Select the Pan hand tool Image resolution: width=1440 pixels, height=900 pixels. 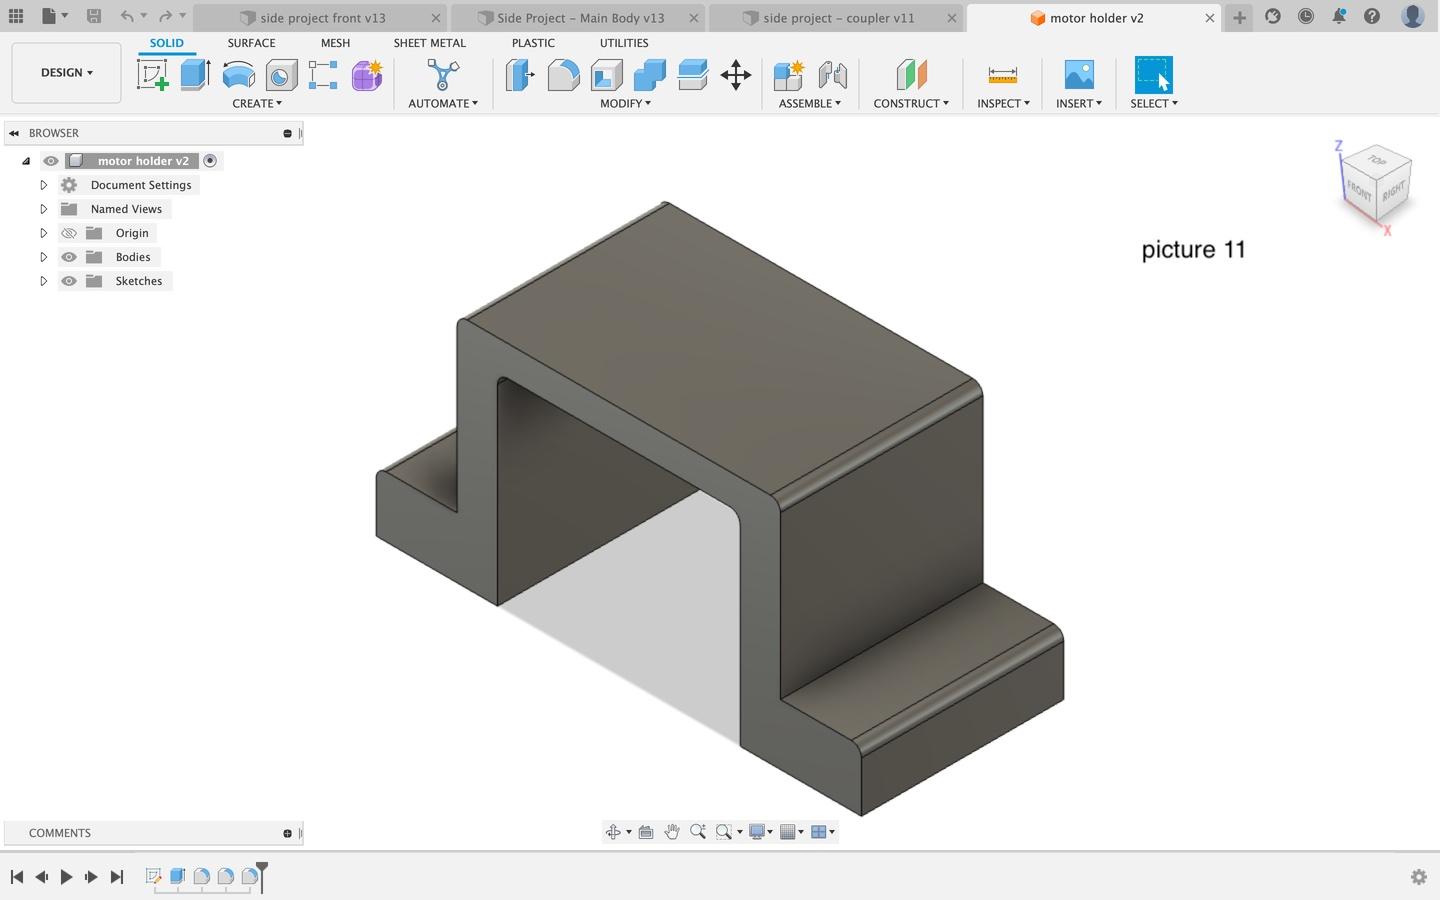(672, 832)
